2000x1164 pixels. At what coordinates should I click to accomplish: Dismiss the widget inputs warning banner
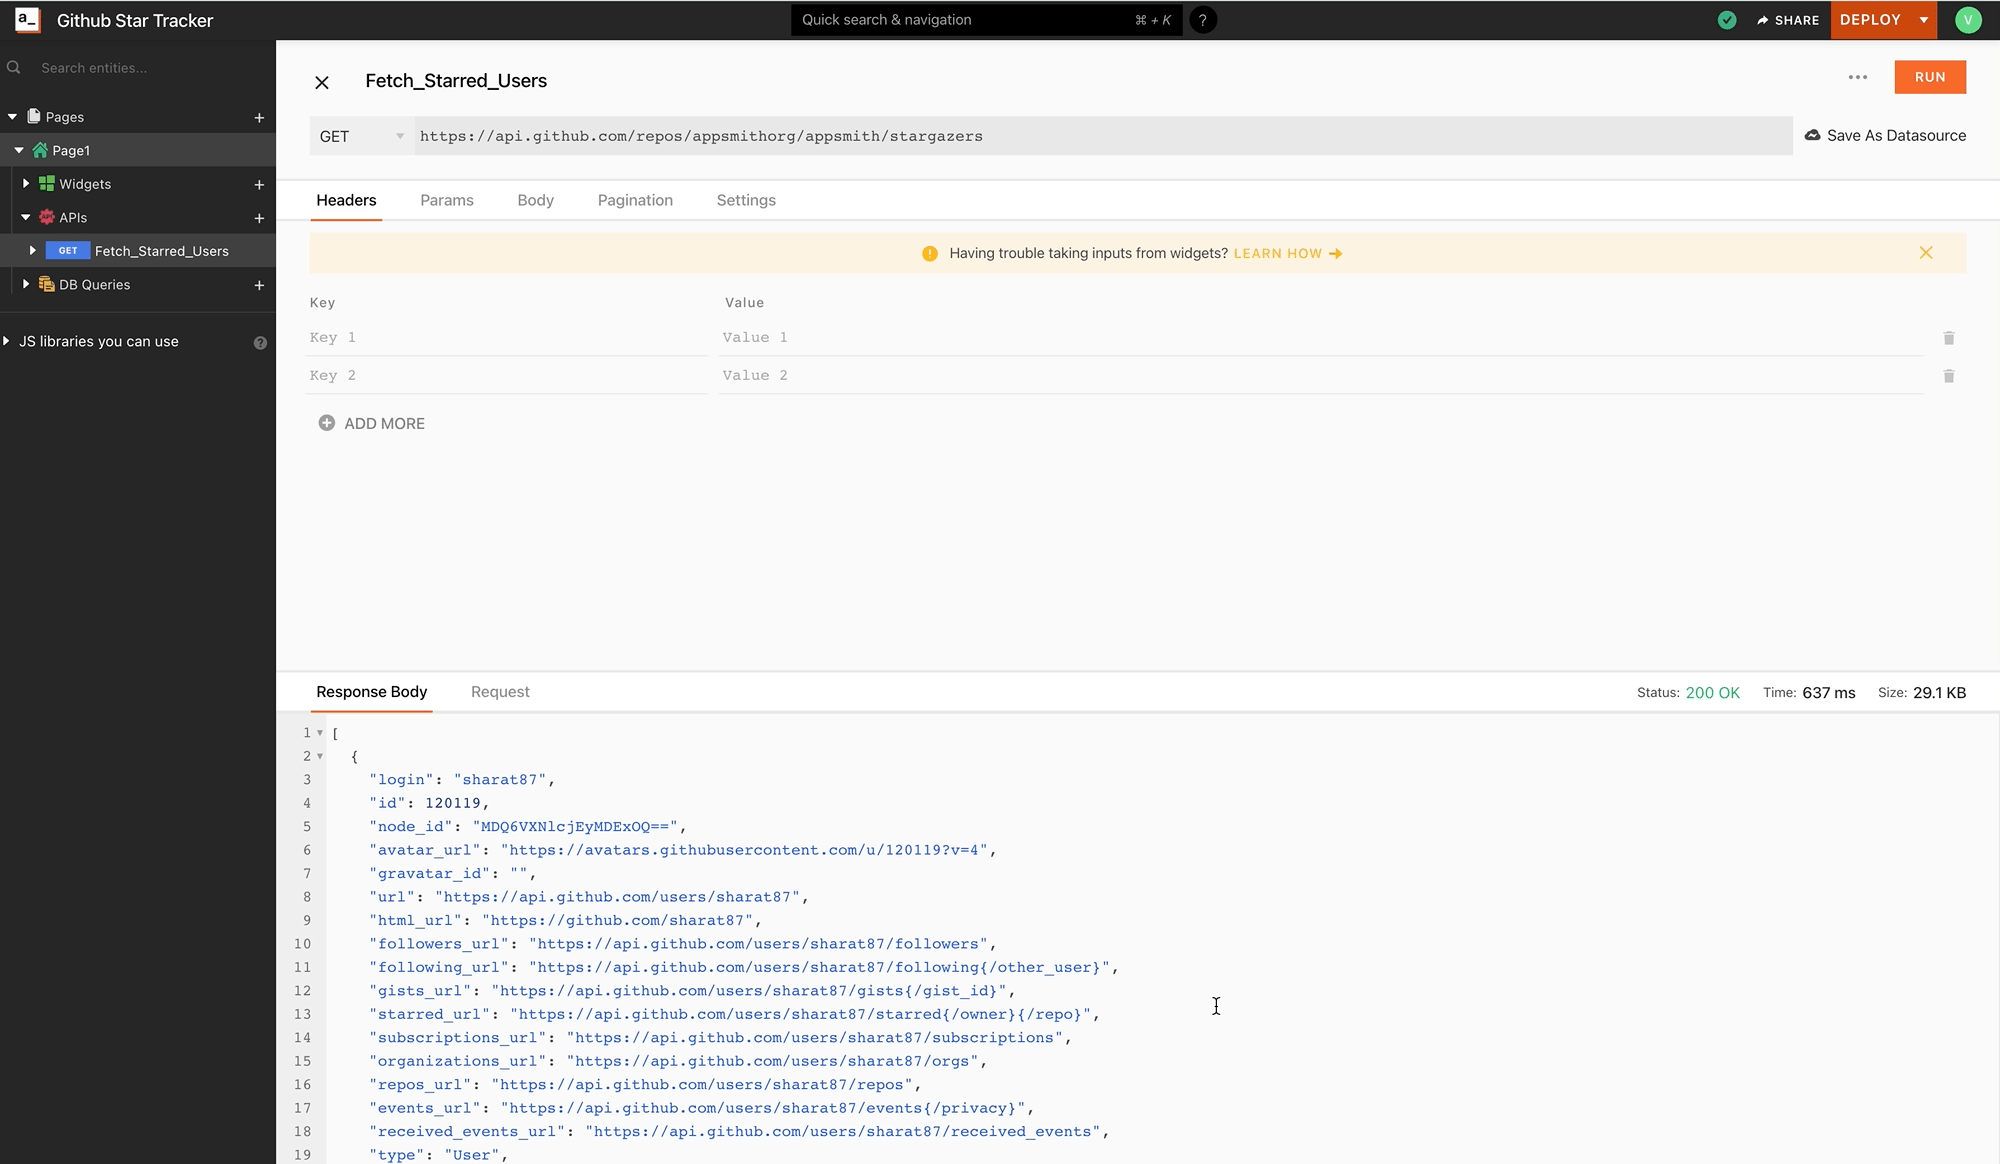1926,253
